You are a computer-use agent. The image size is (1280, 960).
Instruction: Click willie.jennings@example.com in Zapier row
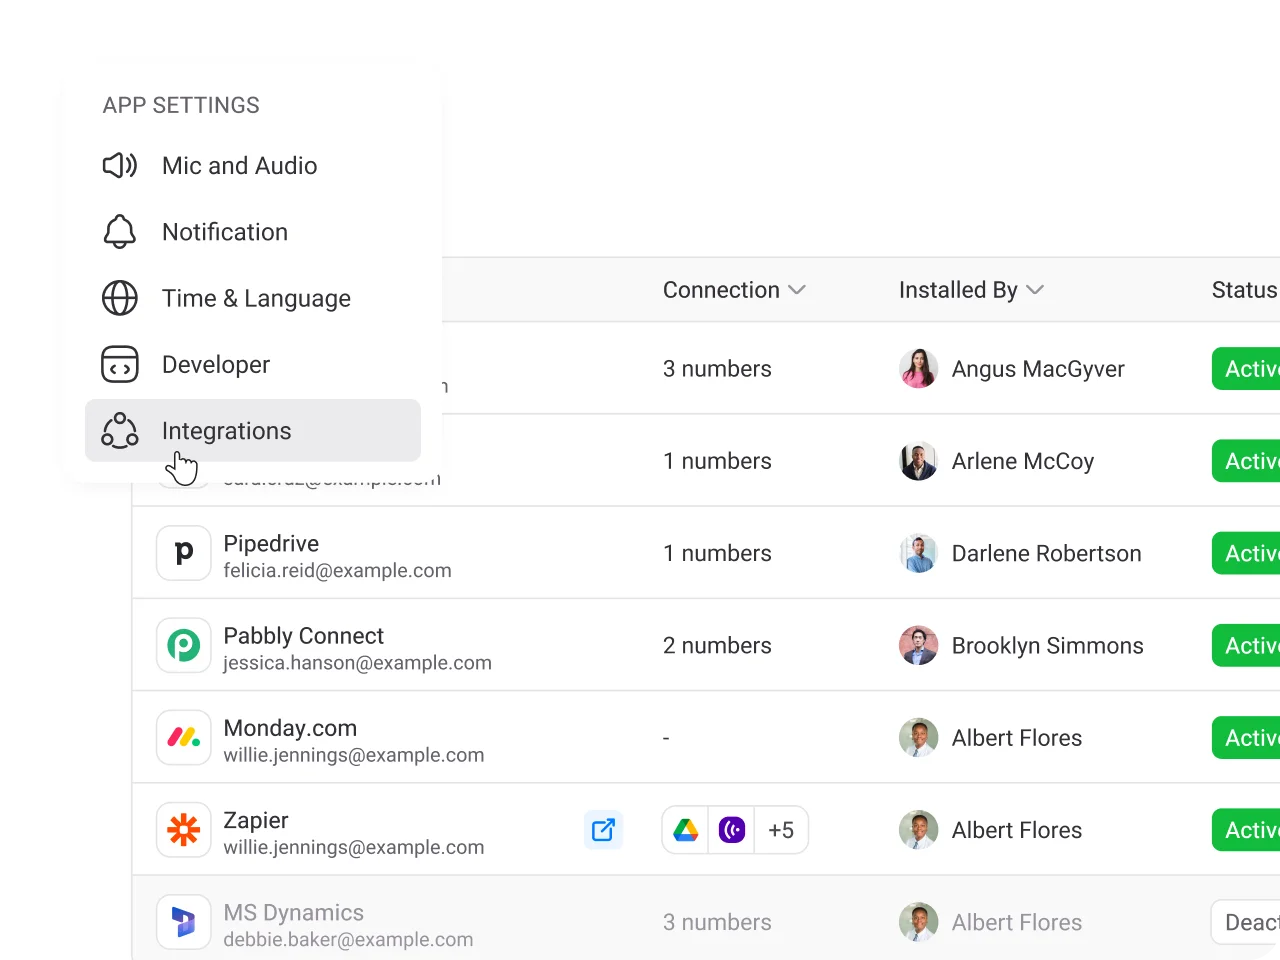pos(354,847)
